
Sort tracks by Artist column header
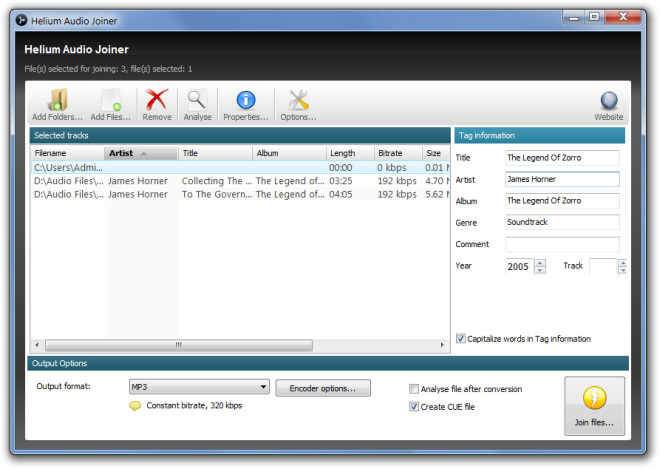(x=141, y=153)
